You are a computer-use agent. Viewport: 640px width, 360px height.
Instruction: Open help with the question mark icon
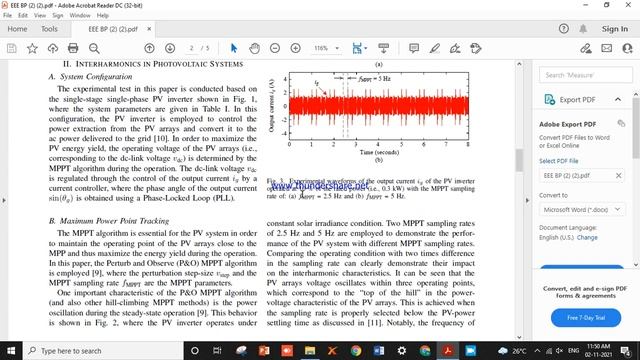pyautogui.click(x=564, y=29)
